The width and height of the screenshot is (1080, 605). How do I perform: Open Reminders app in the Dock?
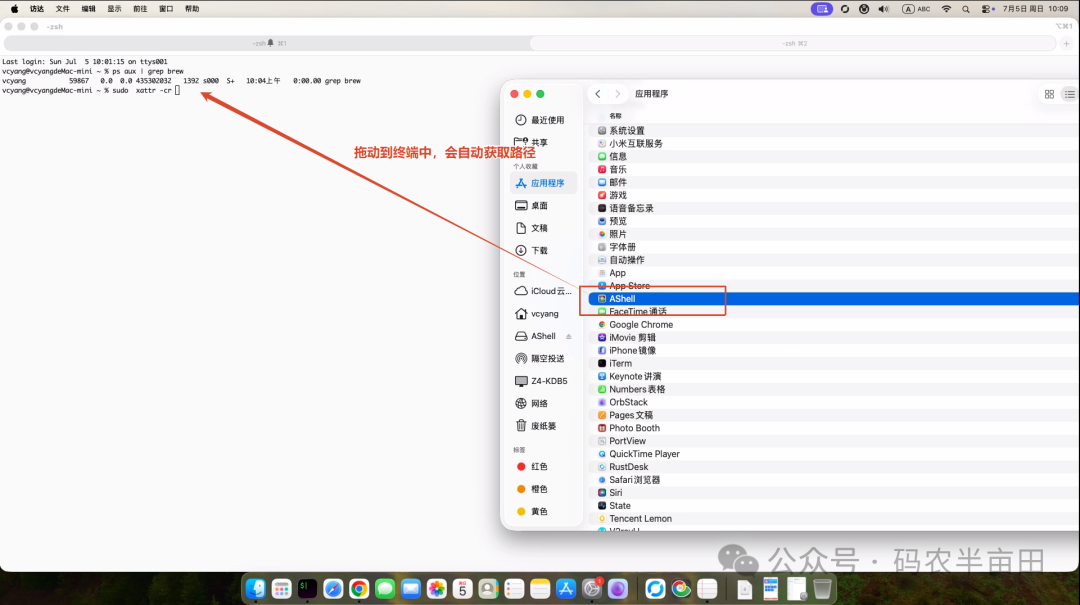515,588
